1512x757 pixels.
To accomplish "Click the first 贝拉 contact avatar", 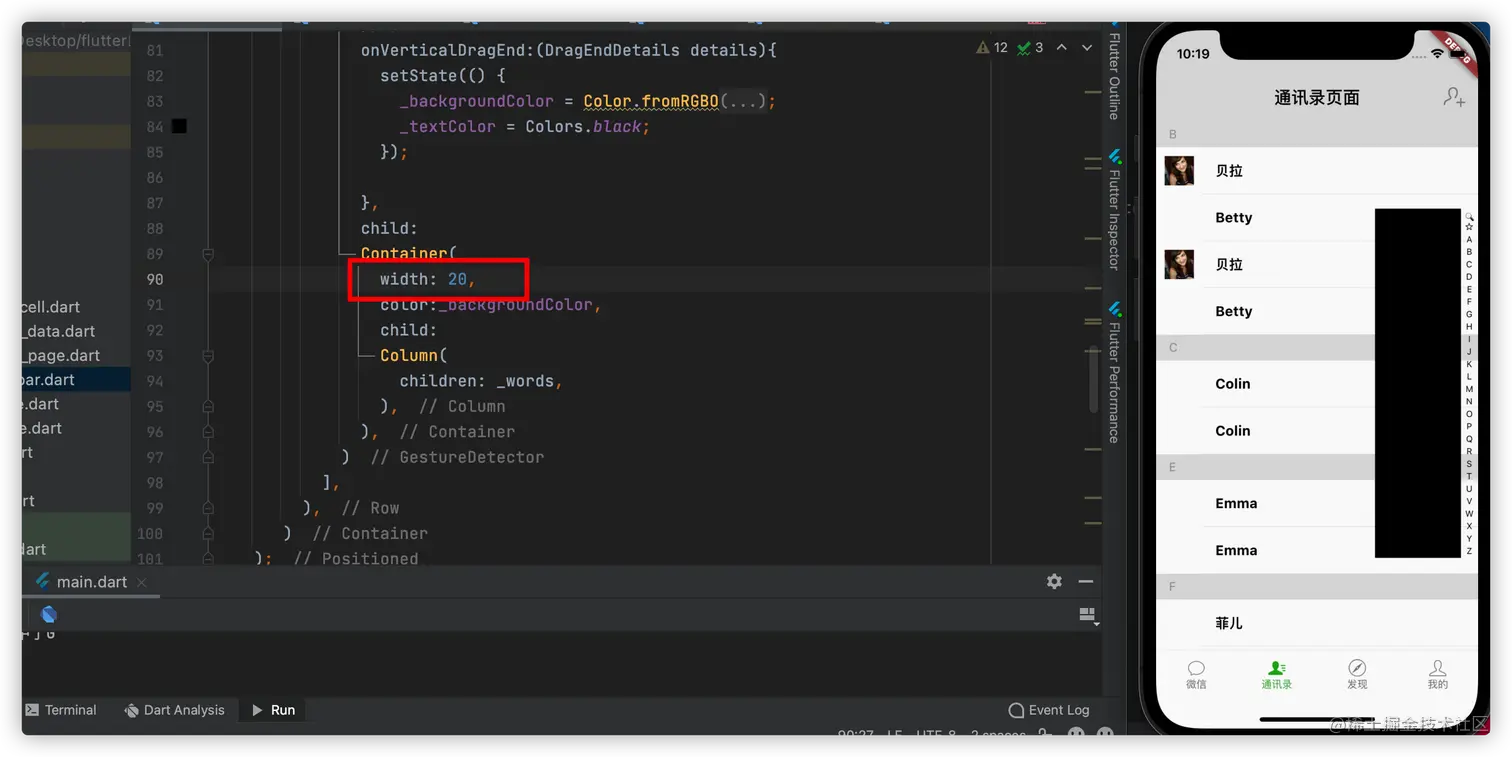I will 1179,170.
